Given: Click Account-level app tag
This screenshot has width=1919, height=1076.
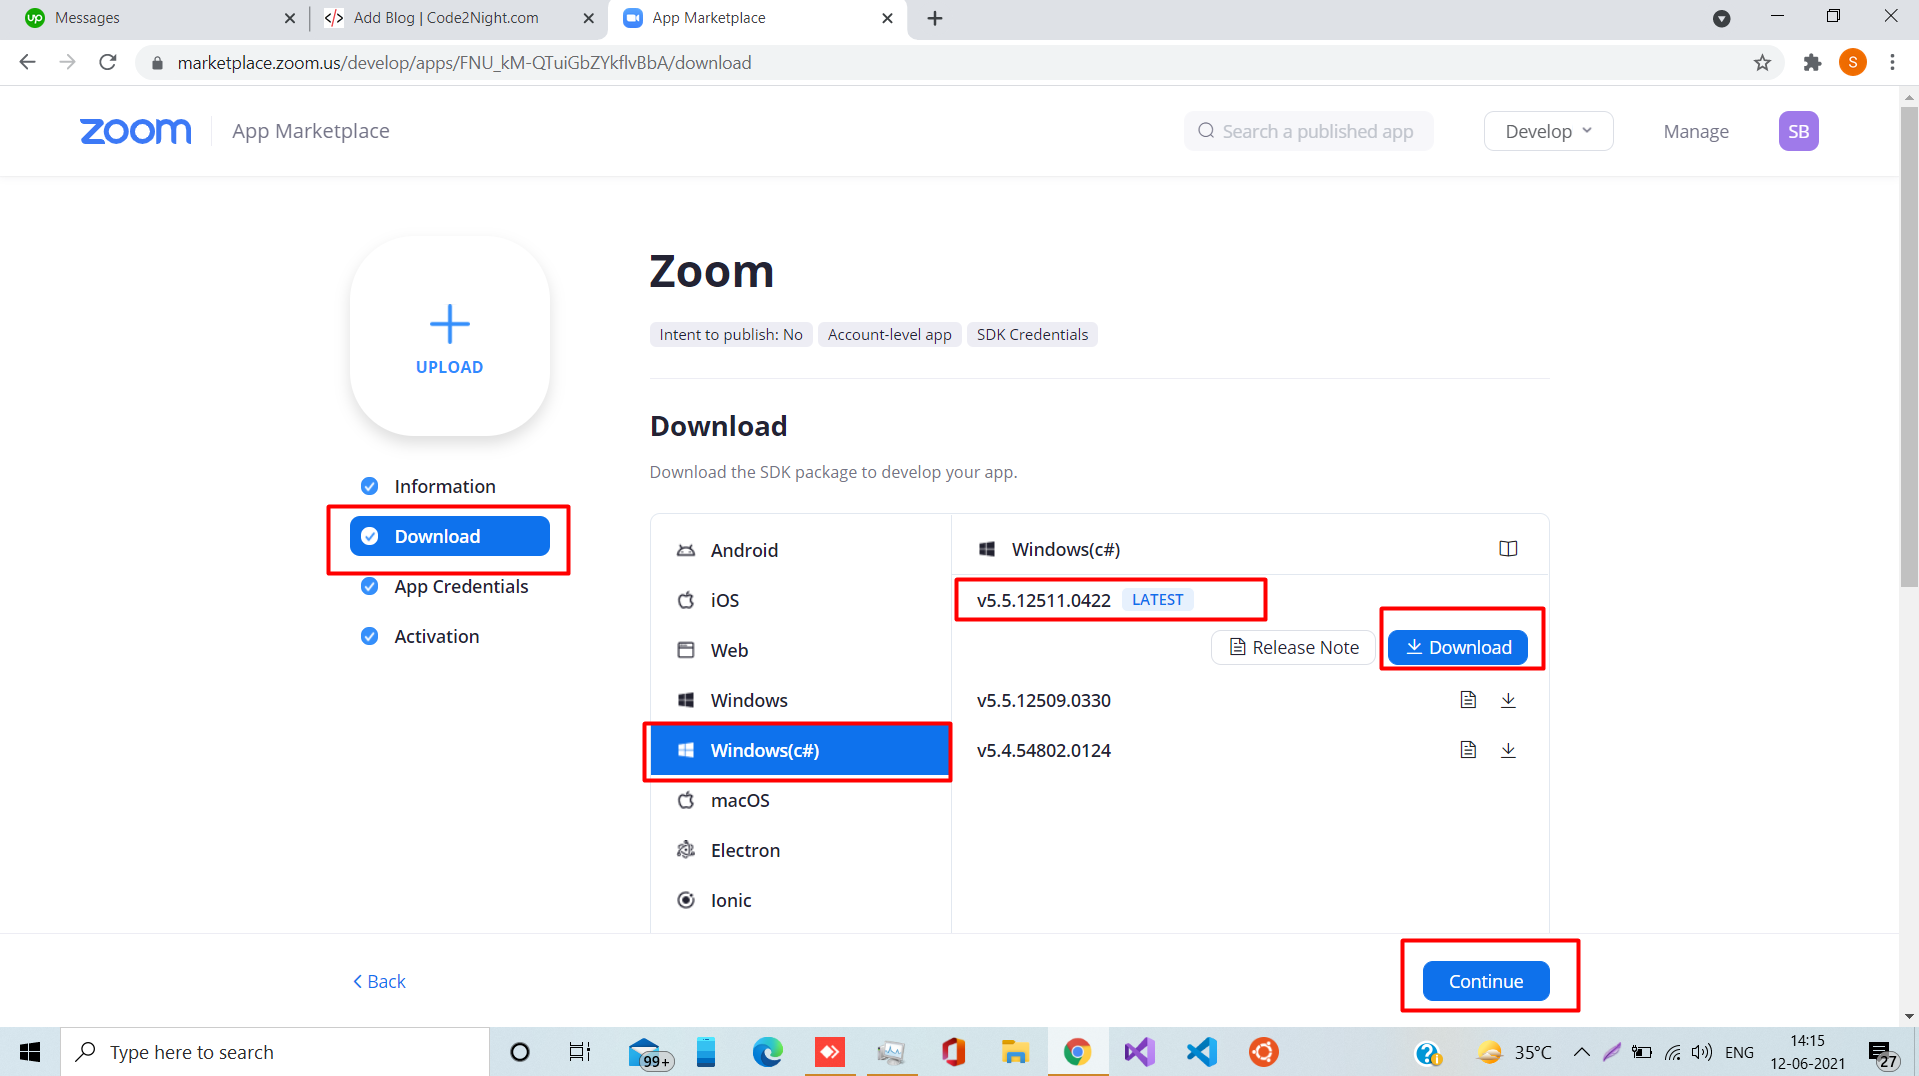Looking at the screenshot, I should coord(889,334).
